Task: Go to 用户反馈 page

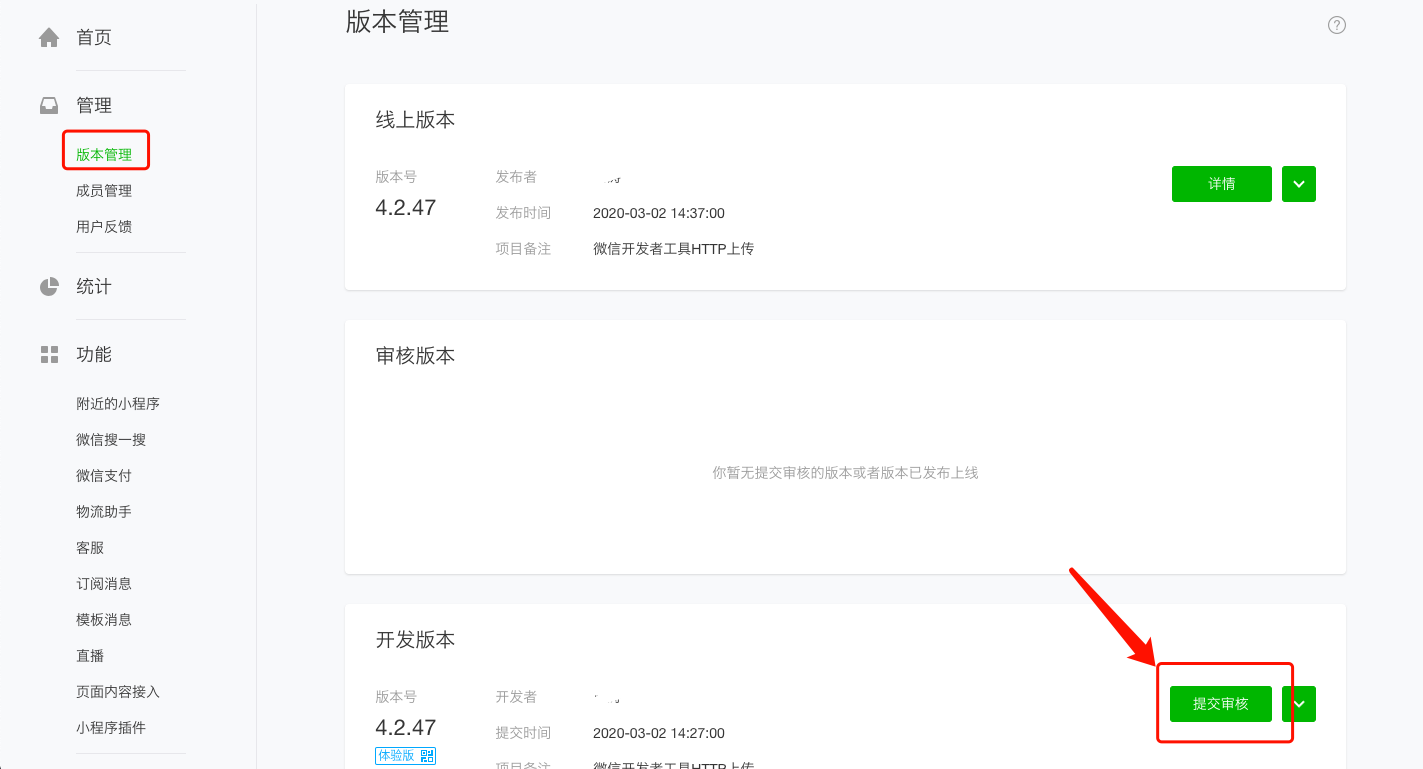Action: (x=104, y=227)
